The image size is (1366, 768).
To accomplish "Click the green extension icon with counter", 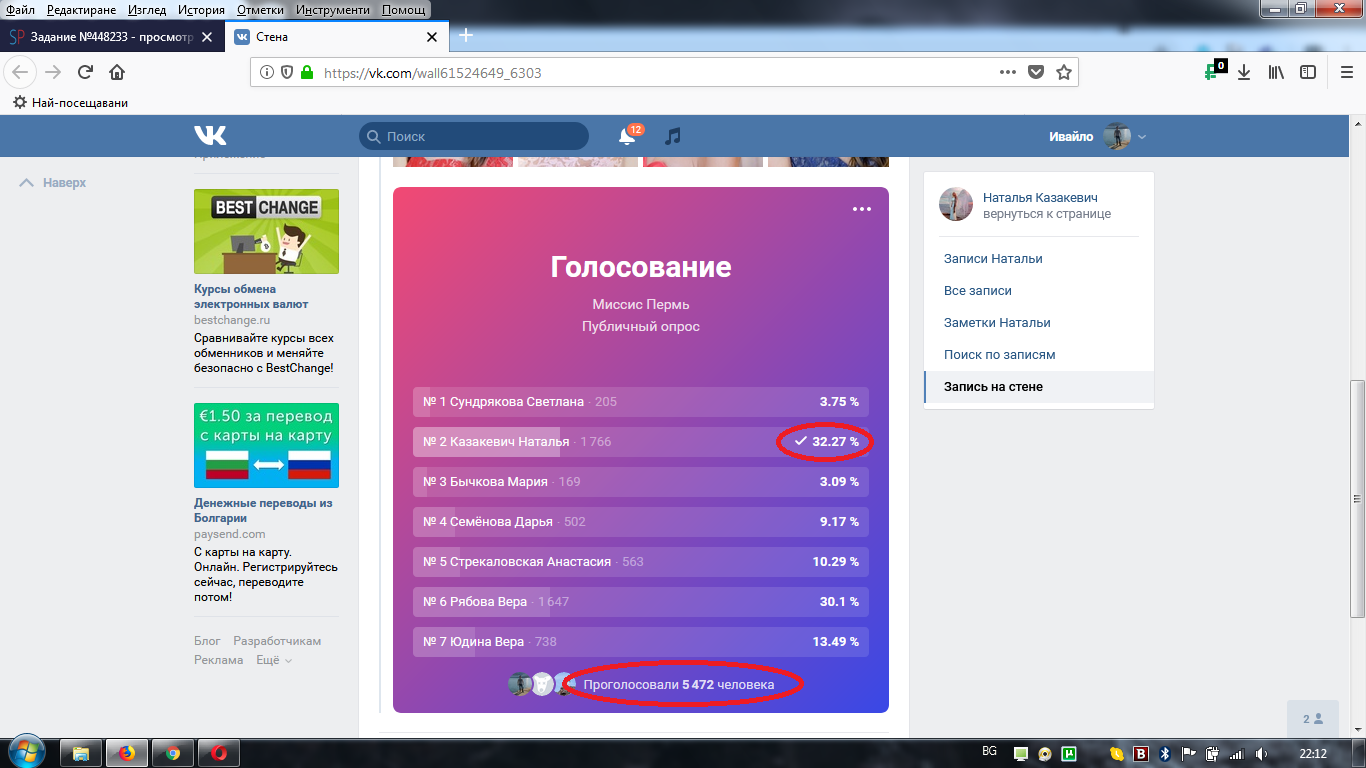I will 1214,70.
